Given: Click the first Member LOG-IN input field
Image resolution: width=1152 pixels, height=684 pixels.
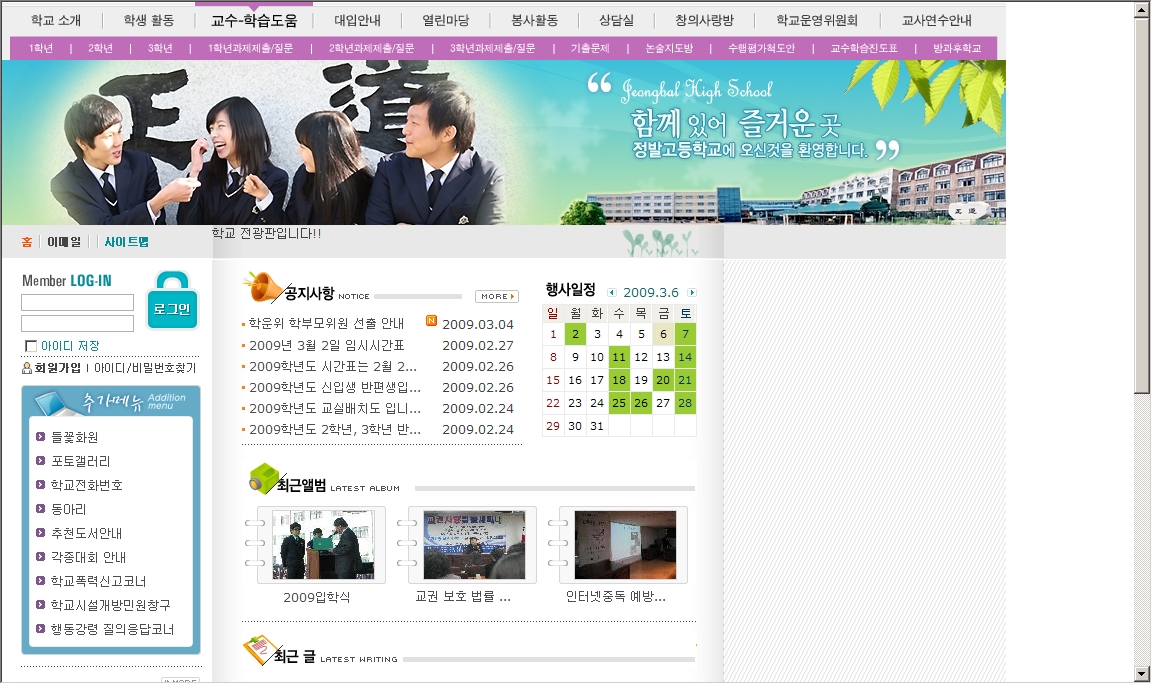Looking at the screenshot, I should click(x=77, y=302).
